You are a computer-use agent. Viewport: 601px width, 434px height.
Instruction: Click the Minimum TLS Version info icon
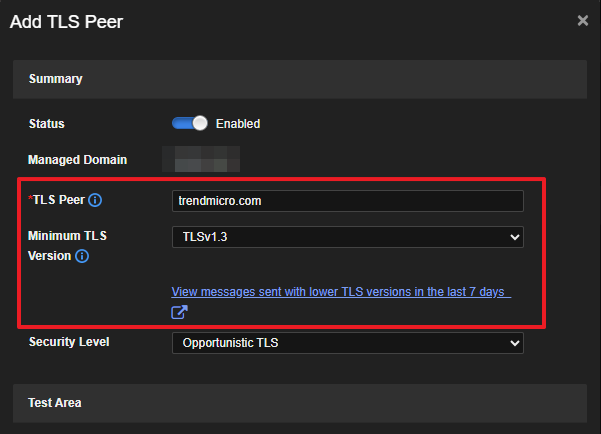82,256
